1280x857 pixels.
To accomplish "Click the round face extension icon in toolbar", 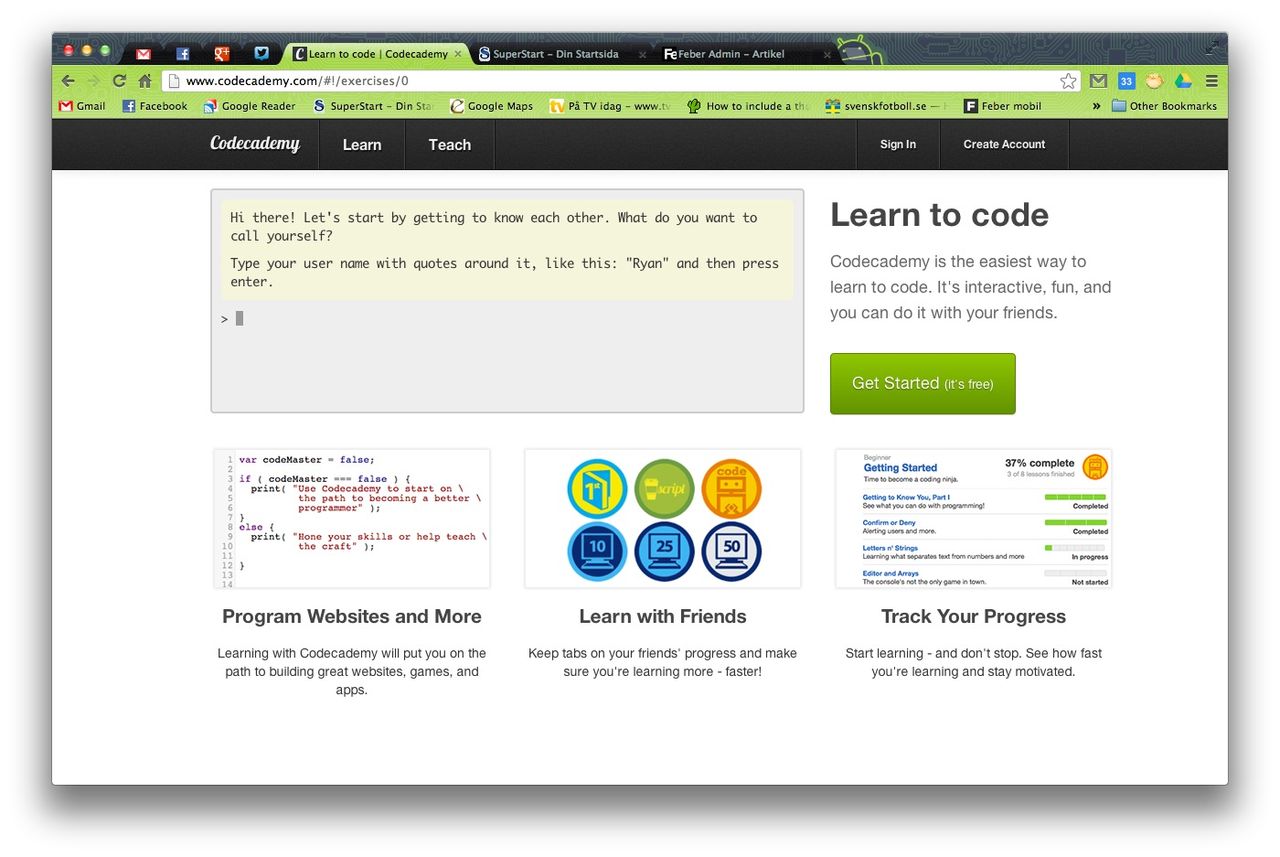I will 1154,81.
